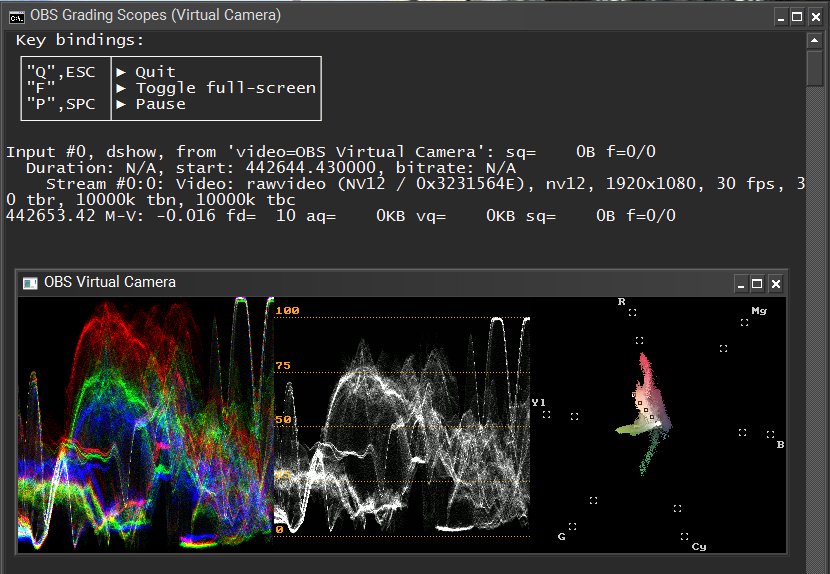Maximize the OBS Grading Scopes console window
830x574 pixels.
point(797,17)
